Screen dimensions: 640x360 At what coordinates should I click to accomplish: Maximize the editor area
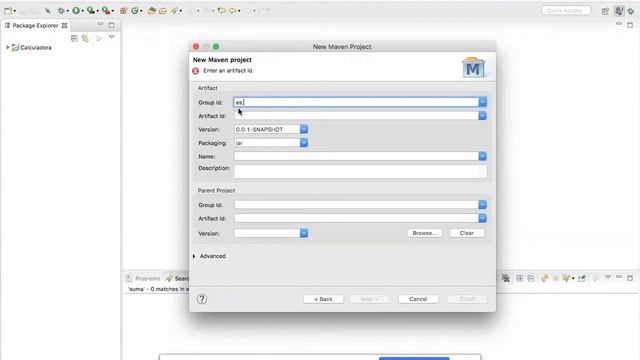tap(630, 25)
